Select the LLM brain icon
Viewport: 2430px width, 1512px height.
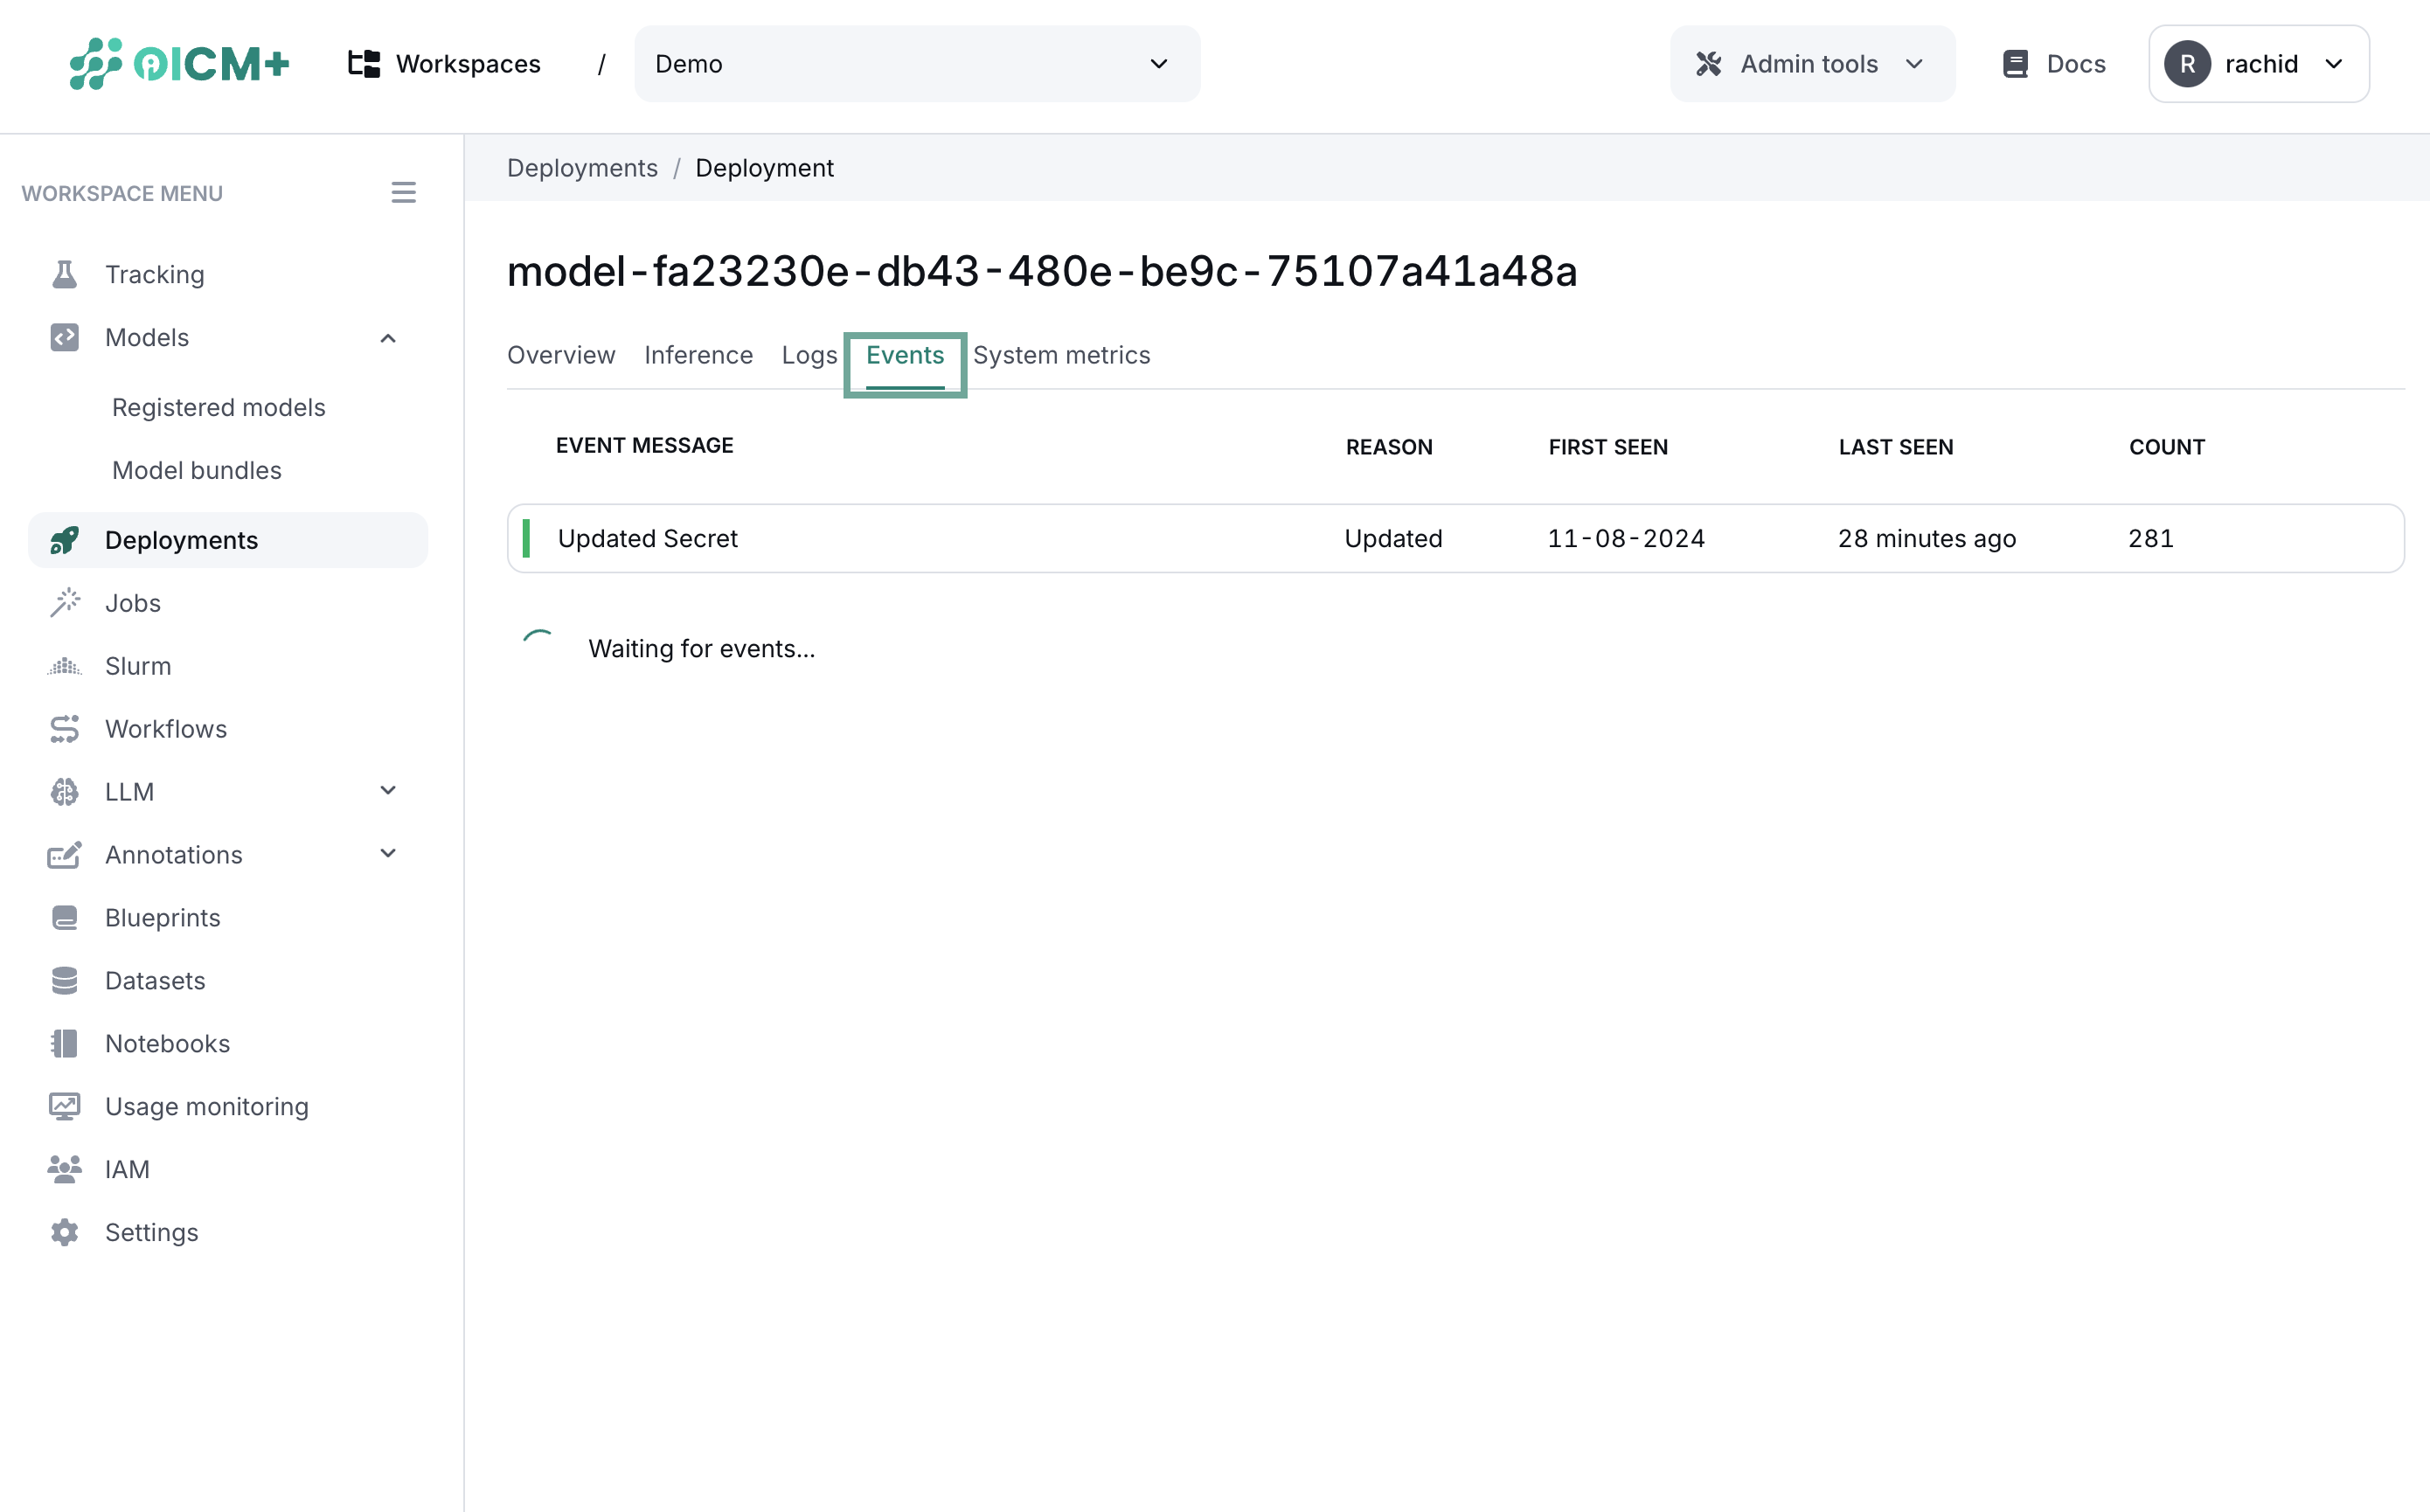click(64, 791)
